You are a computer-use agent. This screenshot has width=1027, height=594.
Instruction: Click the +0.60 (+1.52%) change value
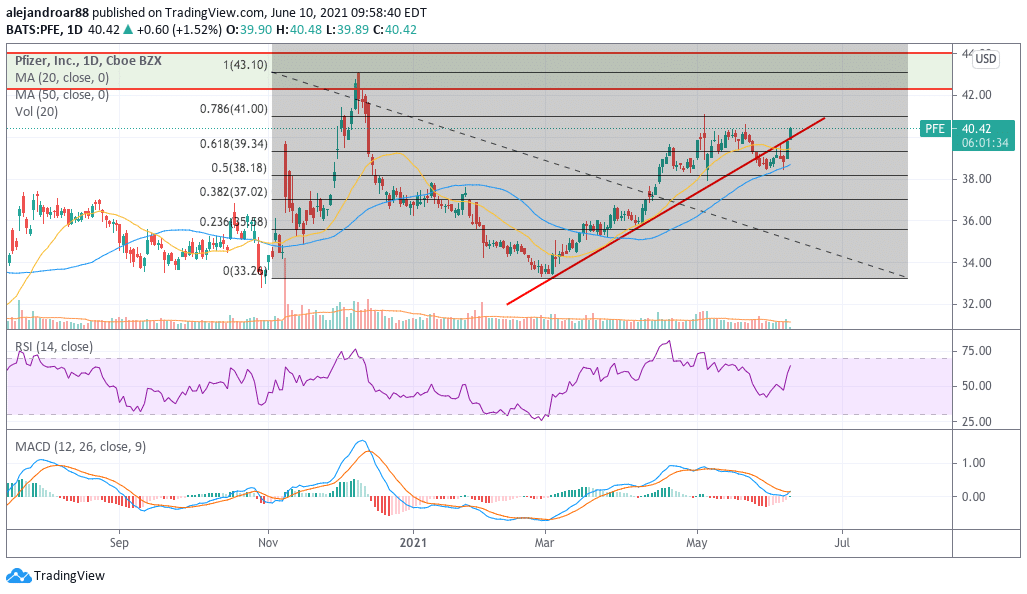179,29
